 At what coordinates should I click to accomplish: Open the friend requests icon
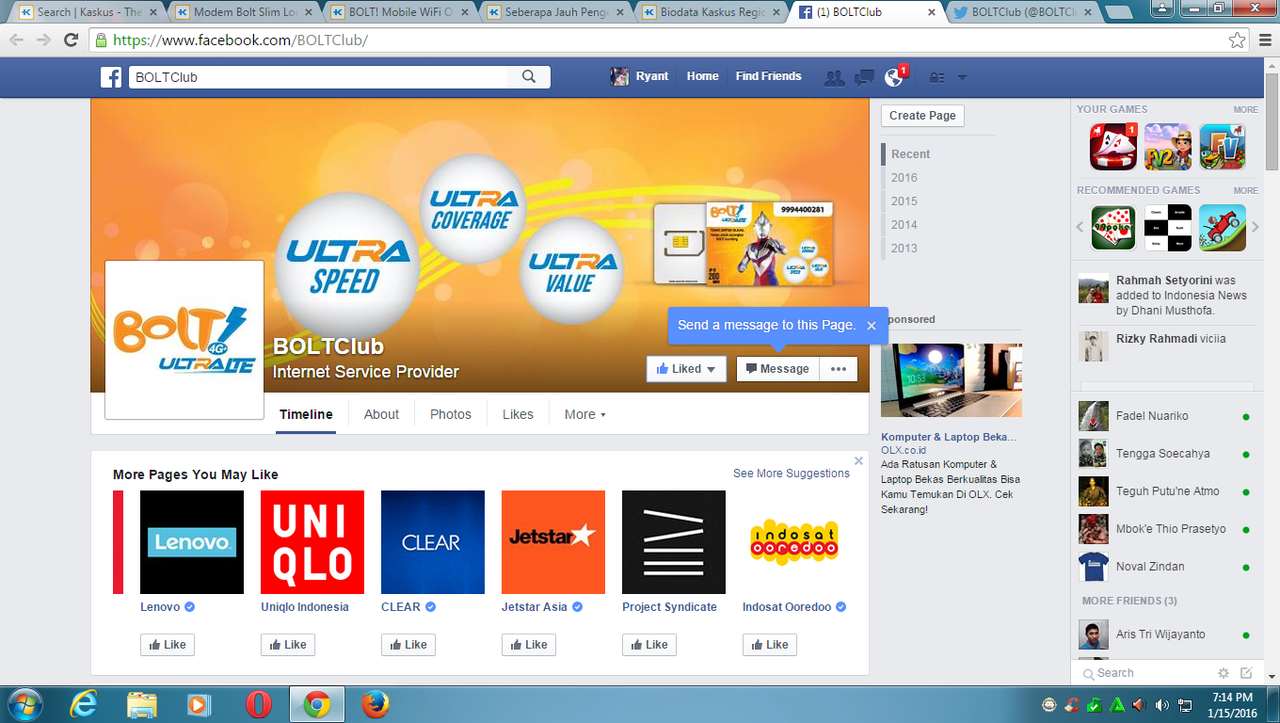coord(833,77)
